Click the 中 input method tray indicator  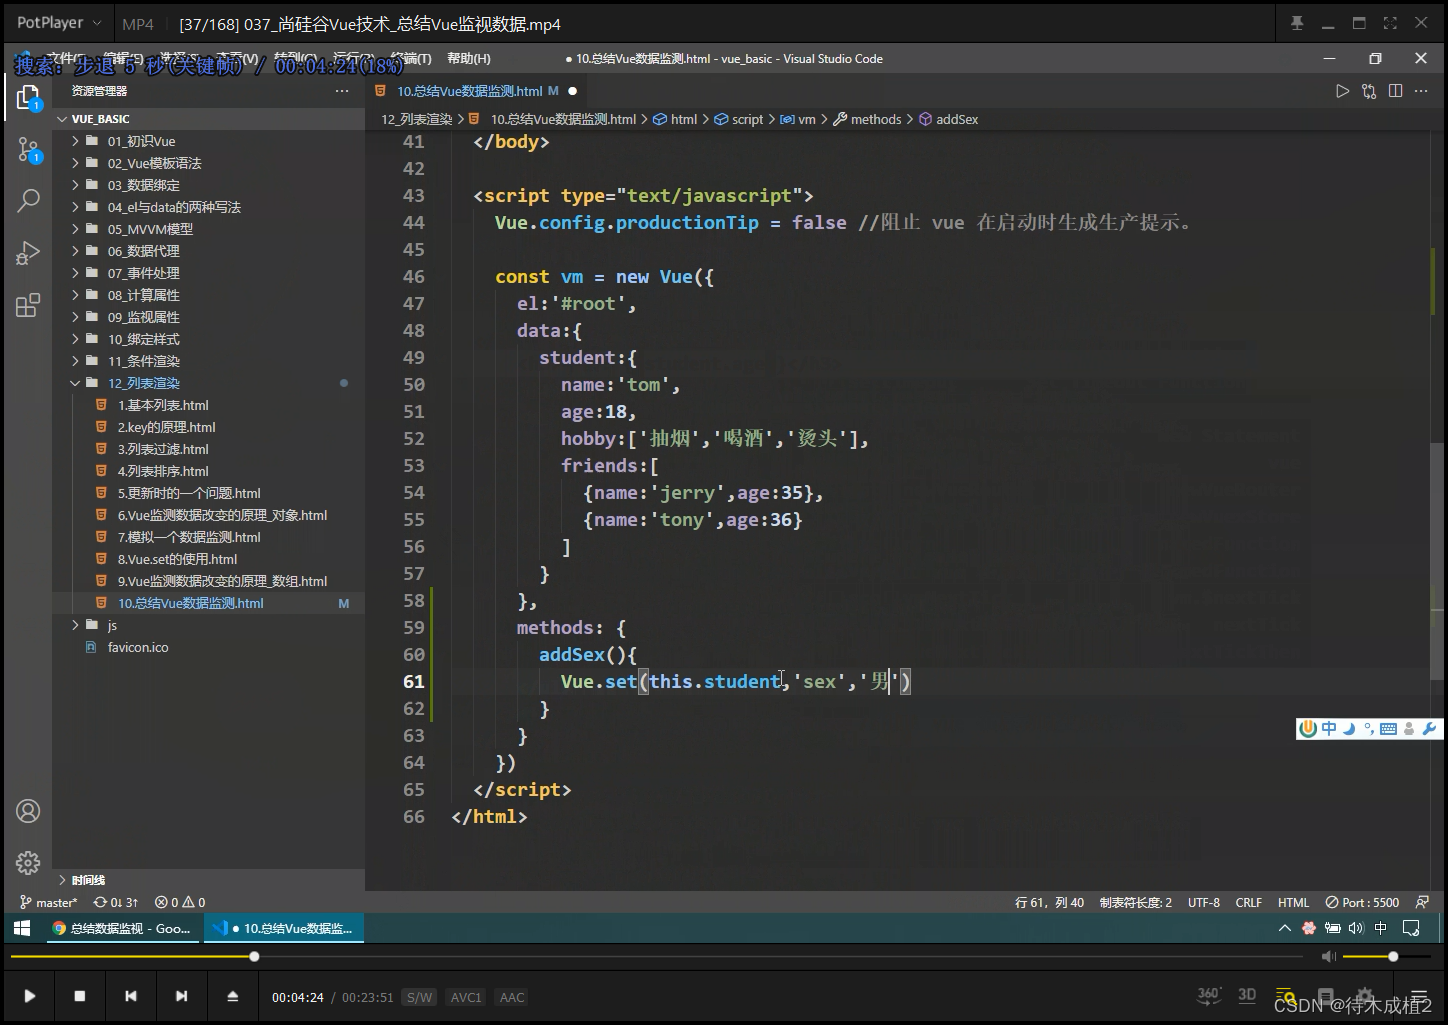pyautogui.click(x=1381, y=928)
